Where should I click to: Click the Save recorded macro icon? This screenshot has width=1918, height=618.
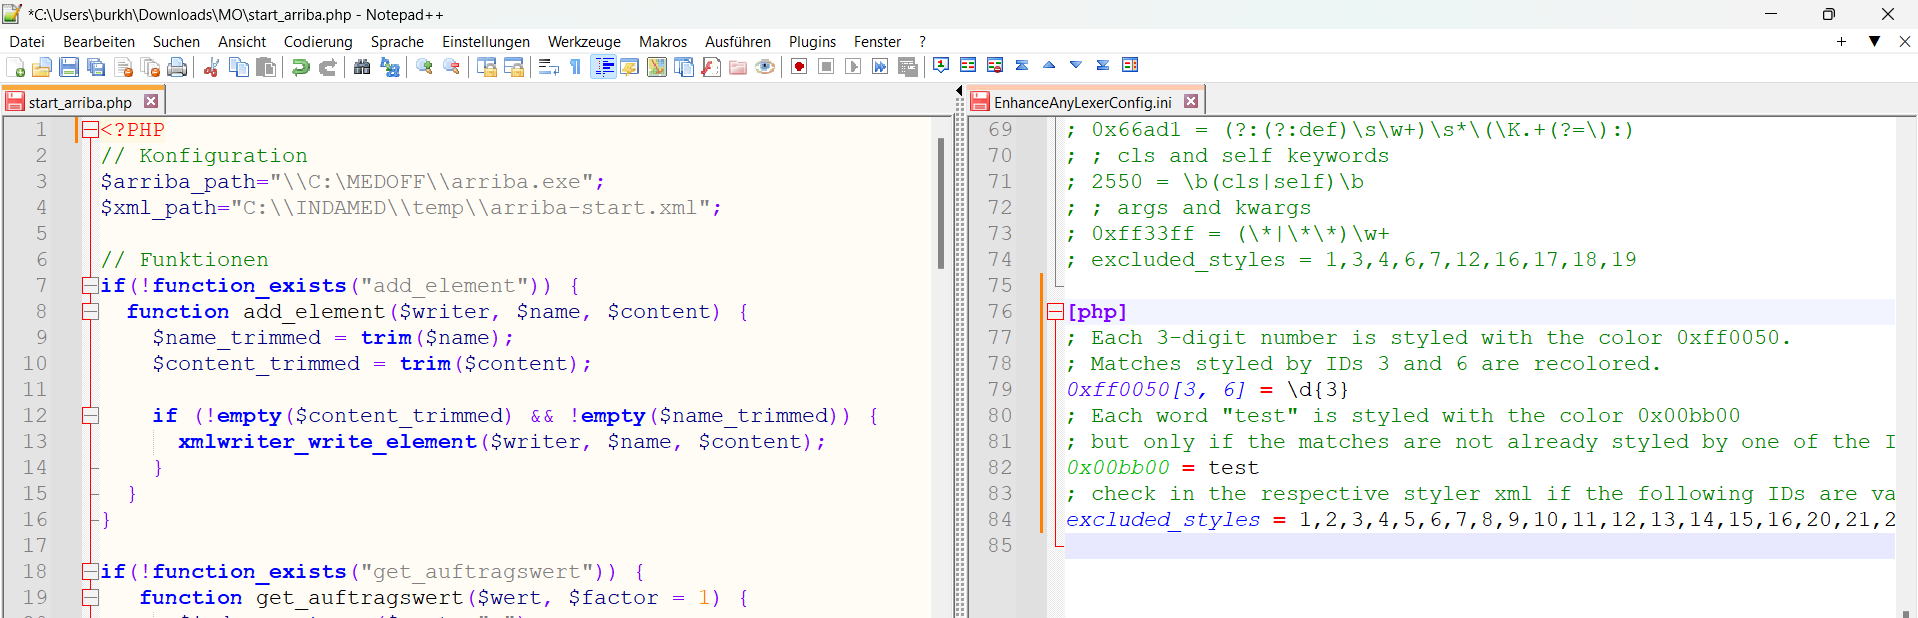[x=908, y=67]
